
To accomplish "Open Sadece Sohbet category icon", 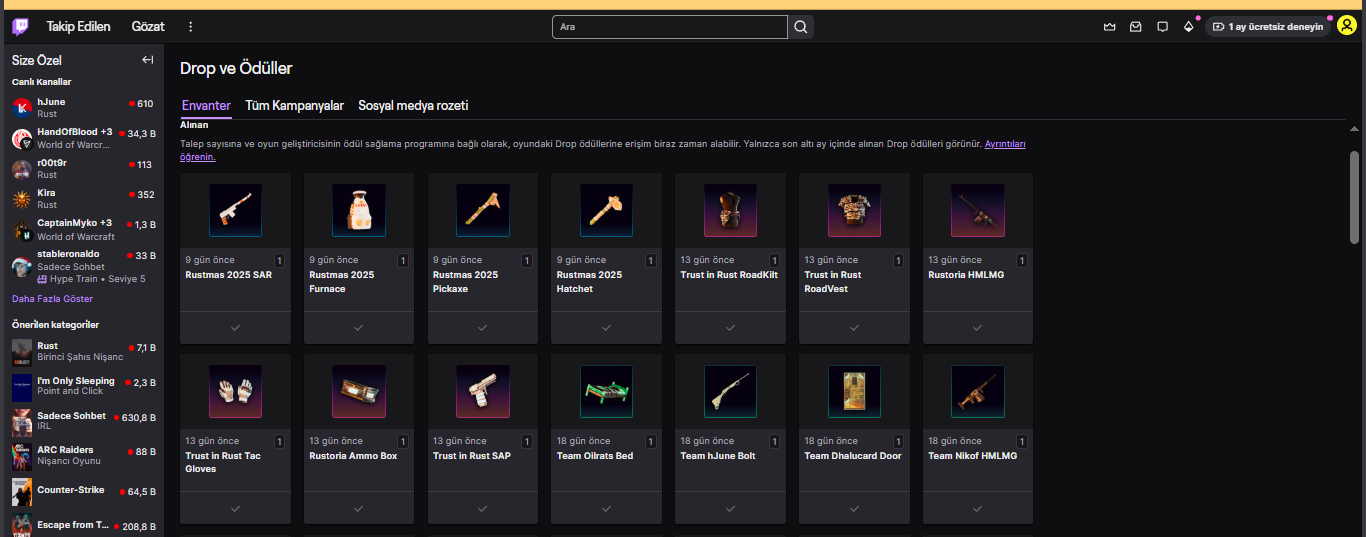I will pos(22,422).
